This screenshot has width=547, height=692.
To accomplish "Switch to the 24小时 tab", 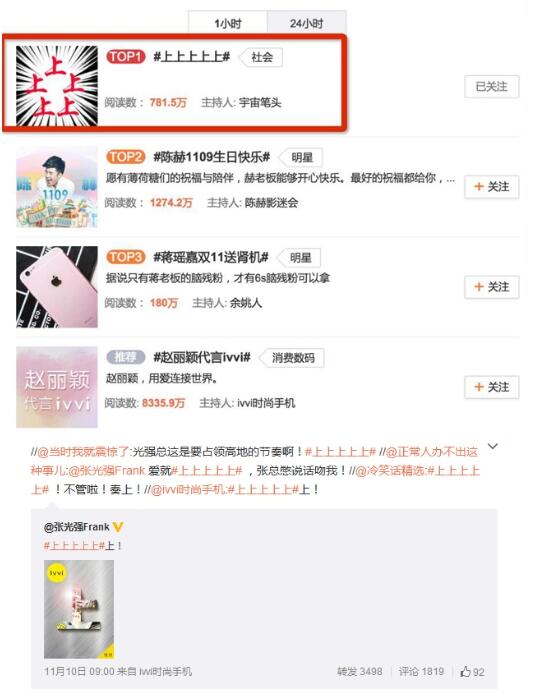I will coord(306,23).
